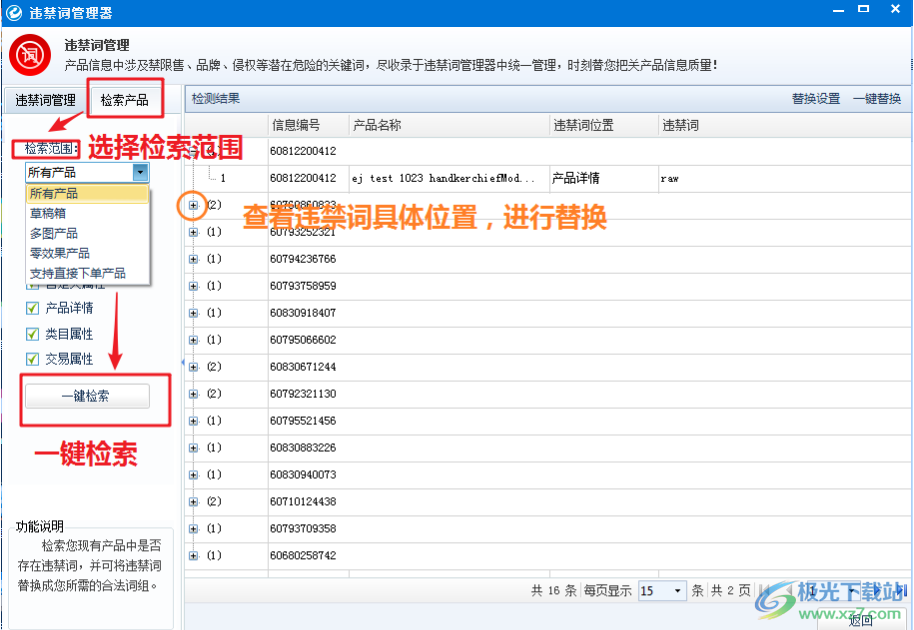Expand row 60830883226

point(194,448)
